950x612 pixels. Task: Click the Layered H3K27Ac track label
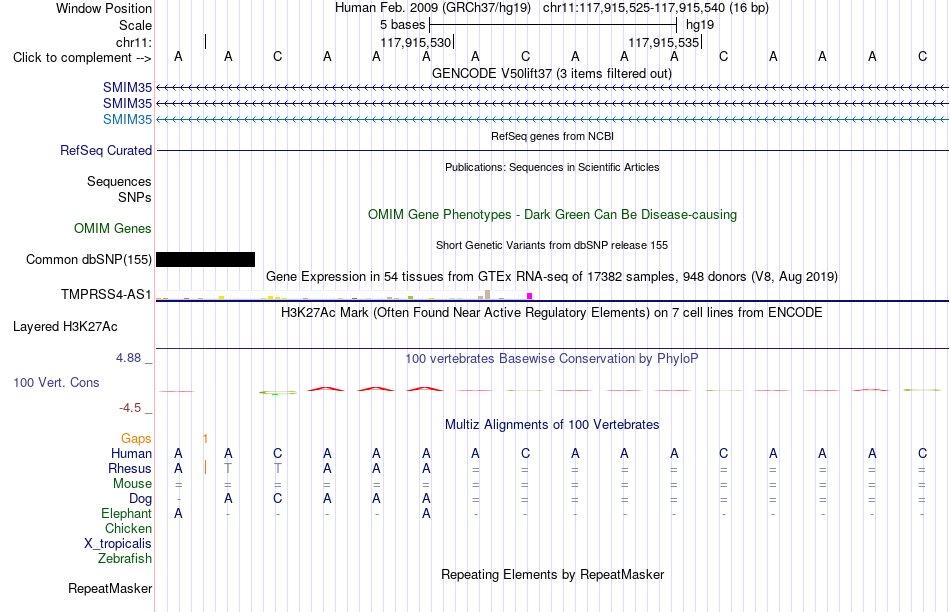pos(65,327)
